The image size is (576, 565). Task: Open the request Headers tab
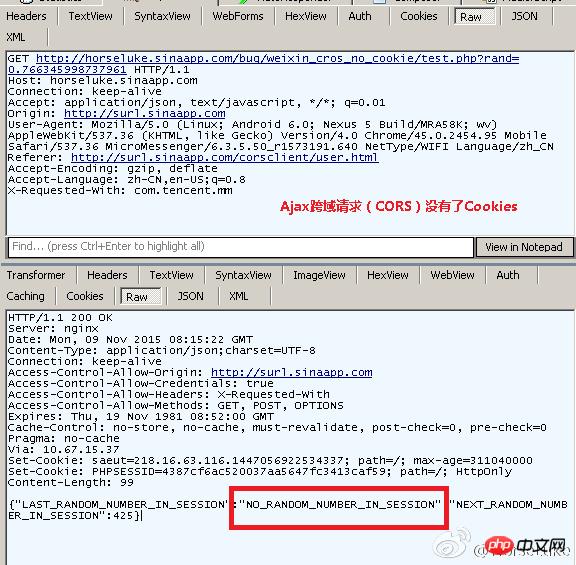click(x=27, y=16)
